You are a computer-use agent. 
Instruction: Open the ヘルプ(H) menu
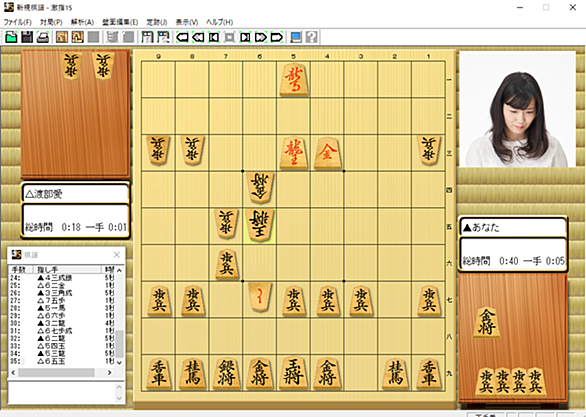tap(219, 22)
